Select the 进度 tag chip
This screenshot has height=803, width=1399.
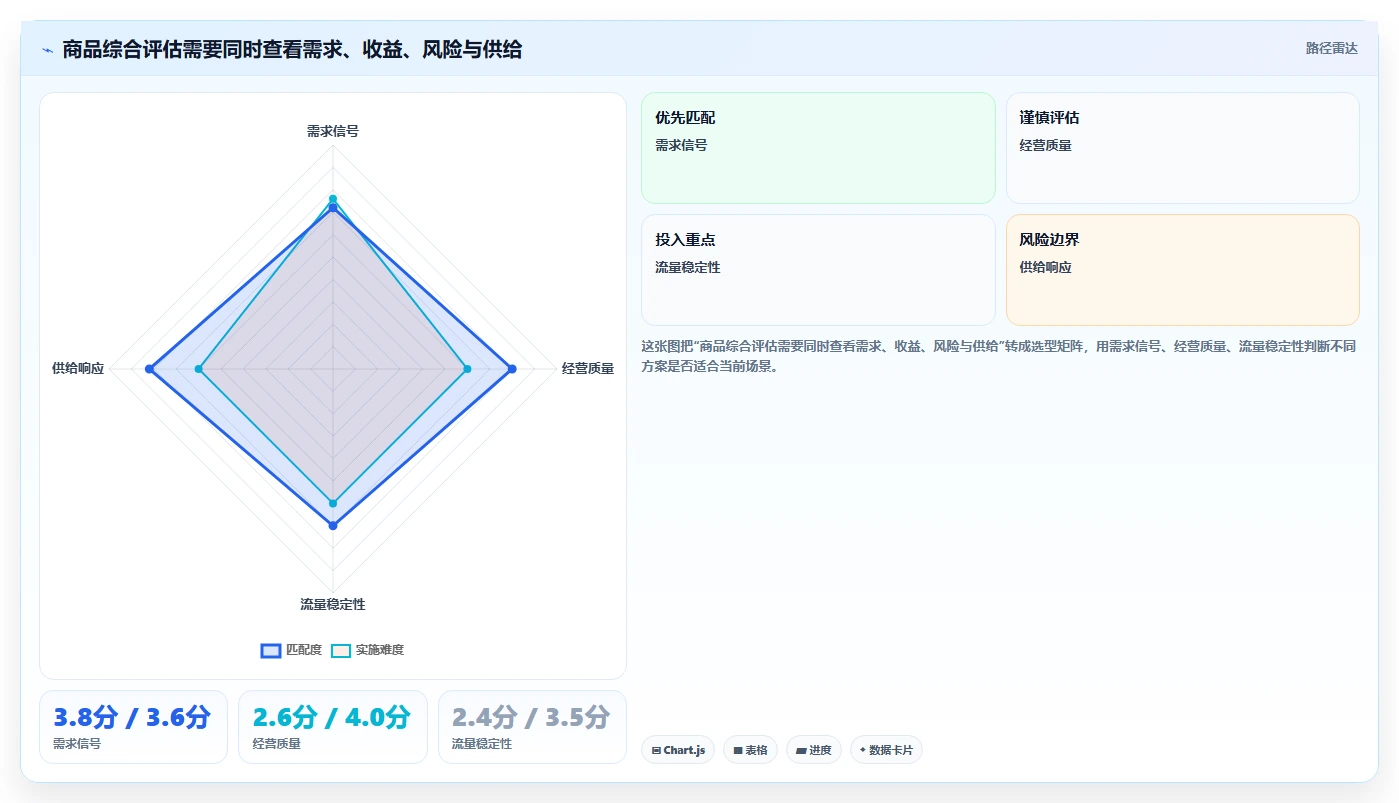814,750
